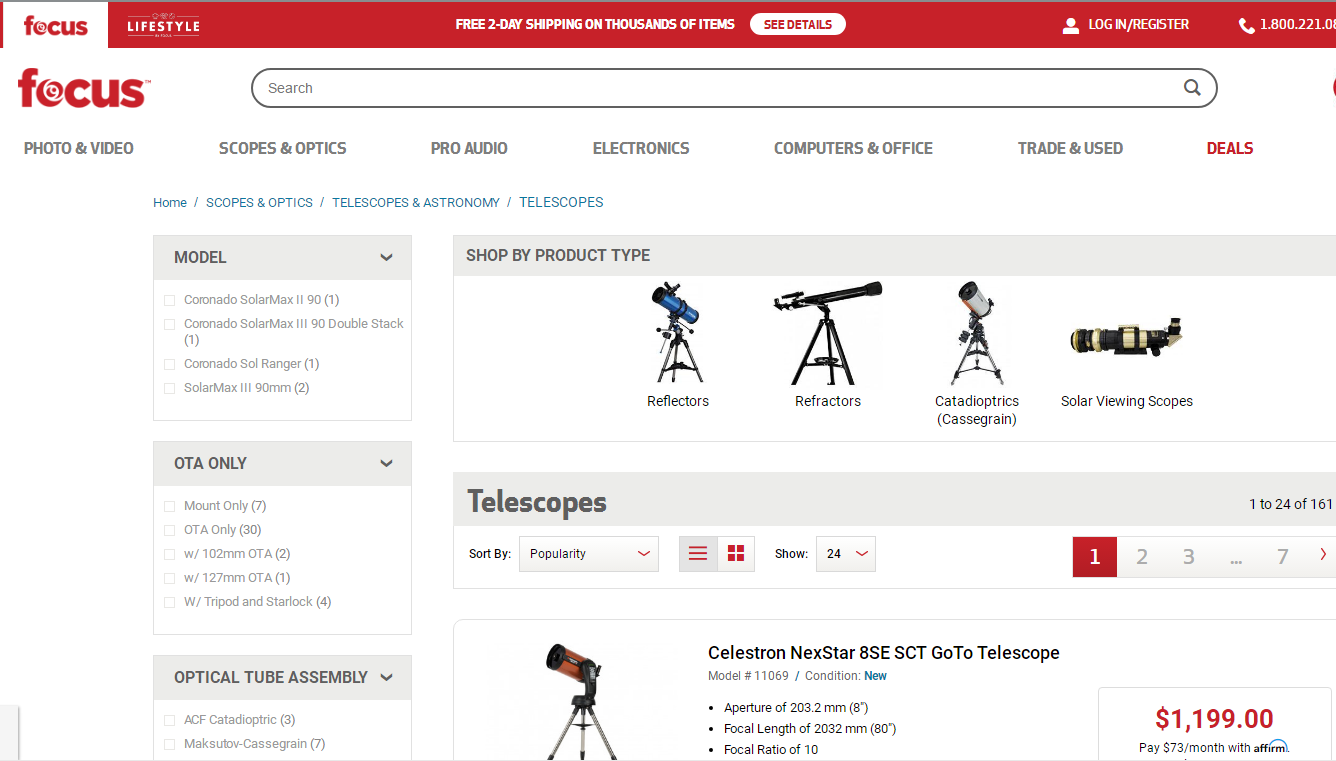Tick the w/ 127mm OTA checkbox

click(169, 578)
